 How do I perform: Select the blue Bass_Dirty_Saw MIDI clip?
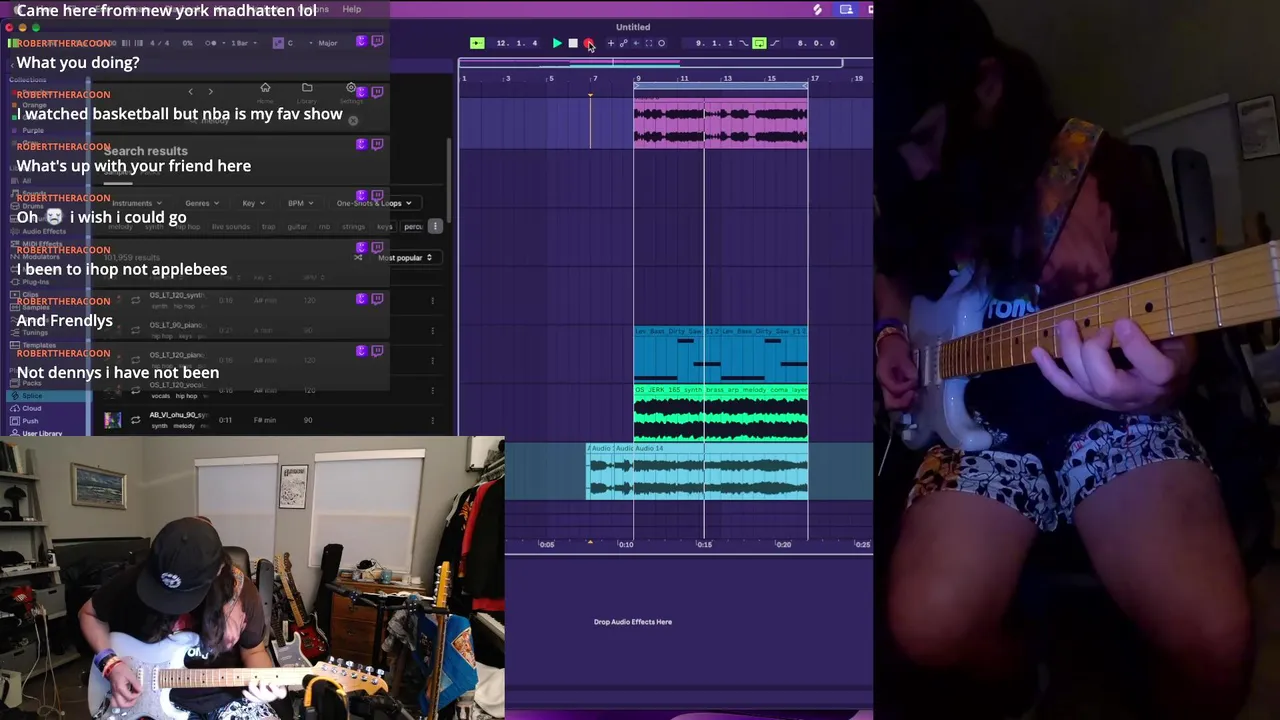tap(720, 354)
